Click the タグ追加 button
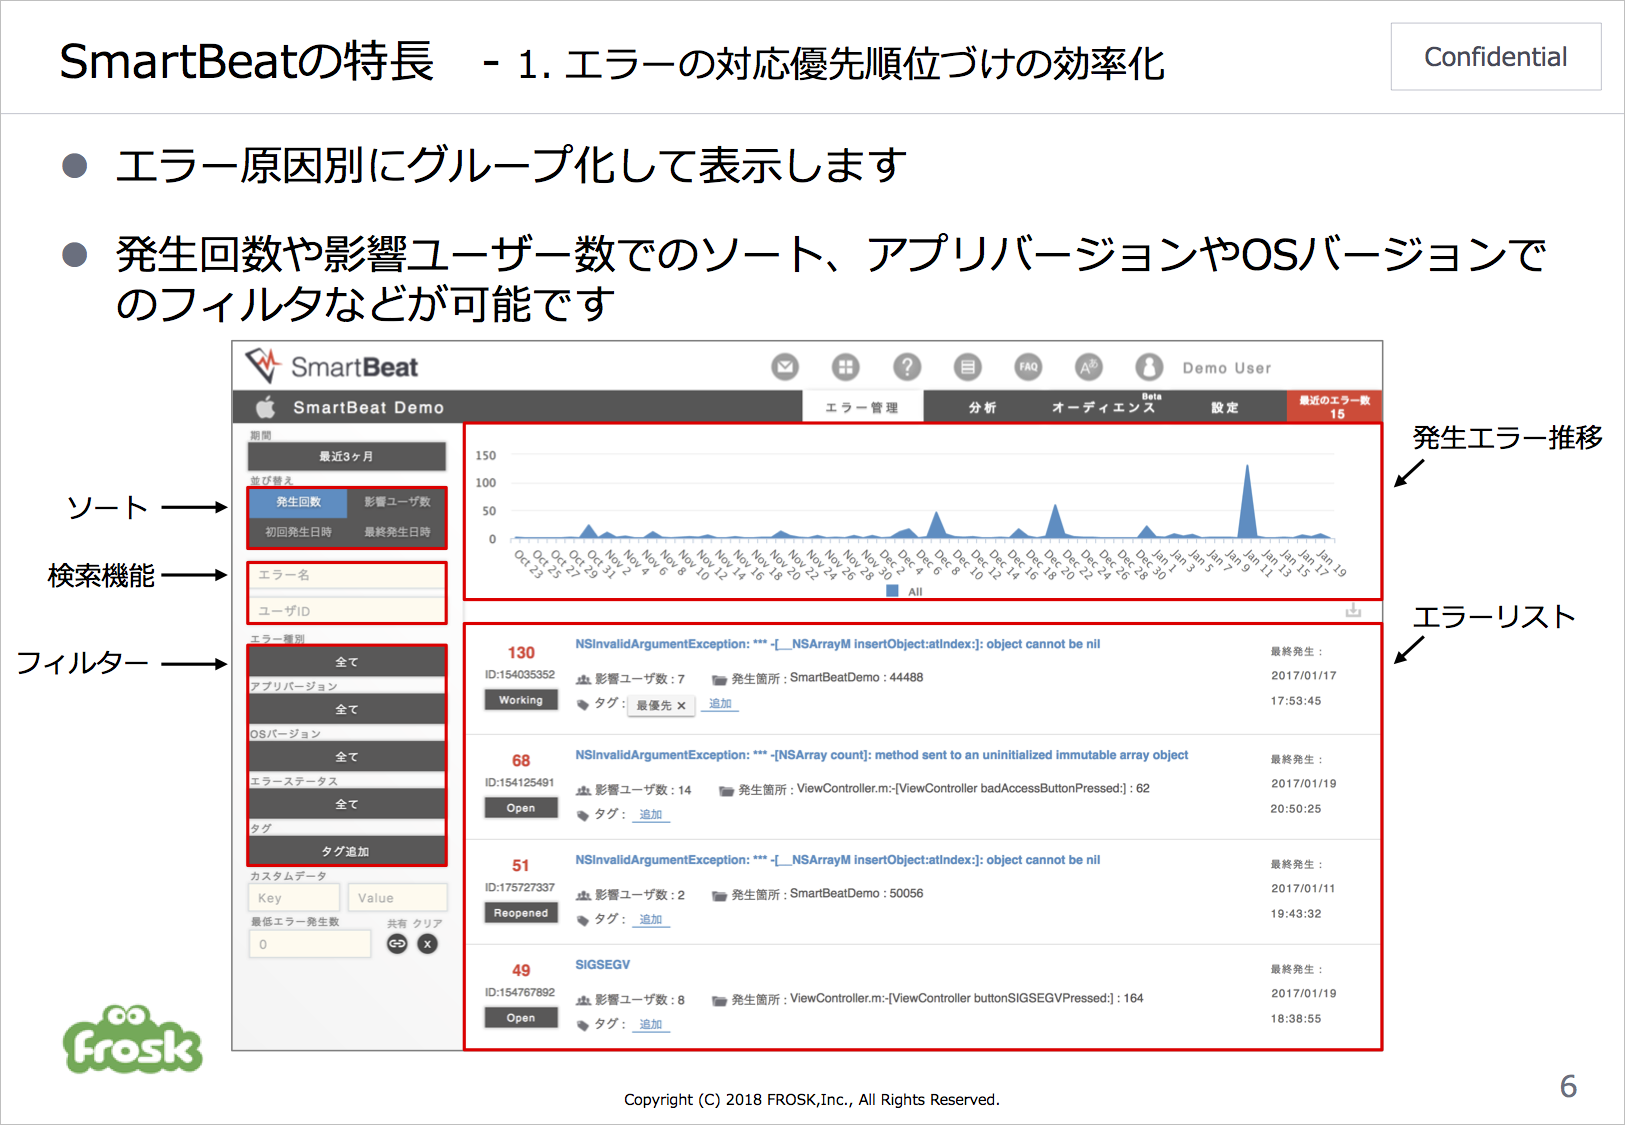Screen dimensions: 1625x1125 347,851
